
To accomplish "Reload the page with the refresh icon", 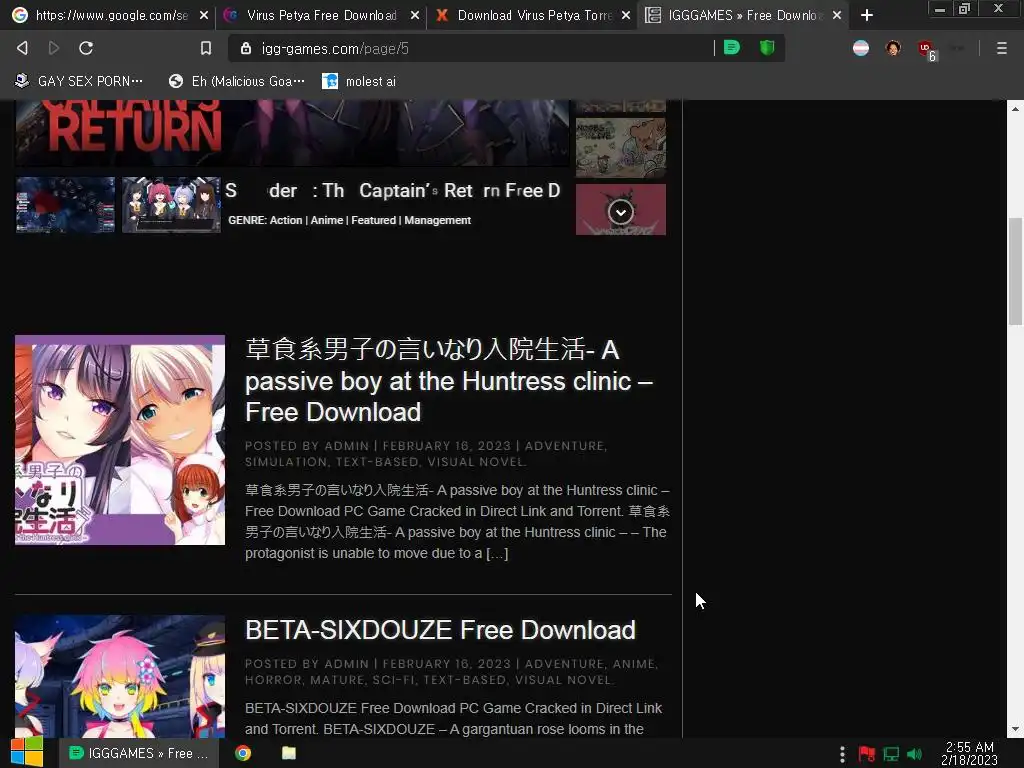I will pyautogui.click(x=86, y=48).
